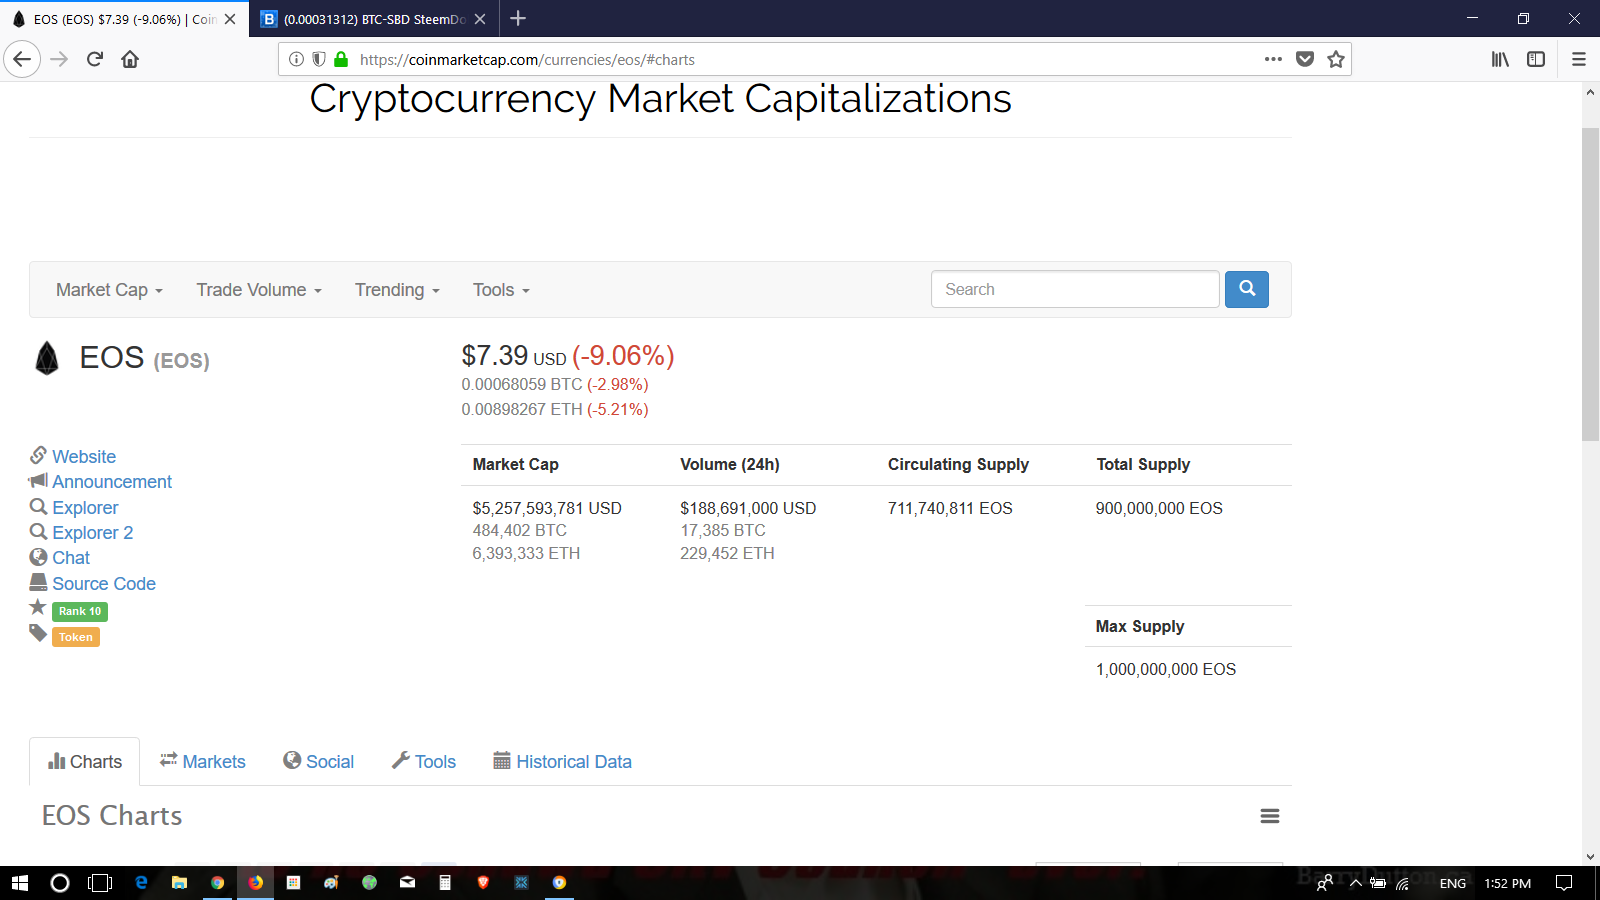This screenshot has width=1600, height=900.
Task: Open page actions three-dot menu
Action: point(1273,59)
